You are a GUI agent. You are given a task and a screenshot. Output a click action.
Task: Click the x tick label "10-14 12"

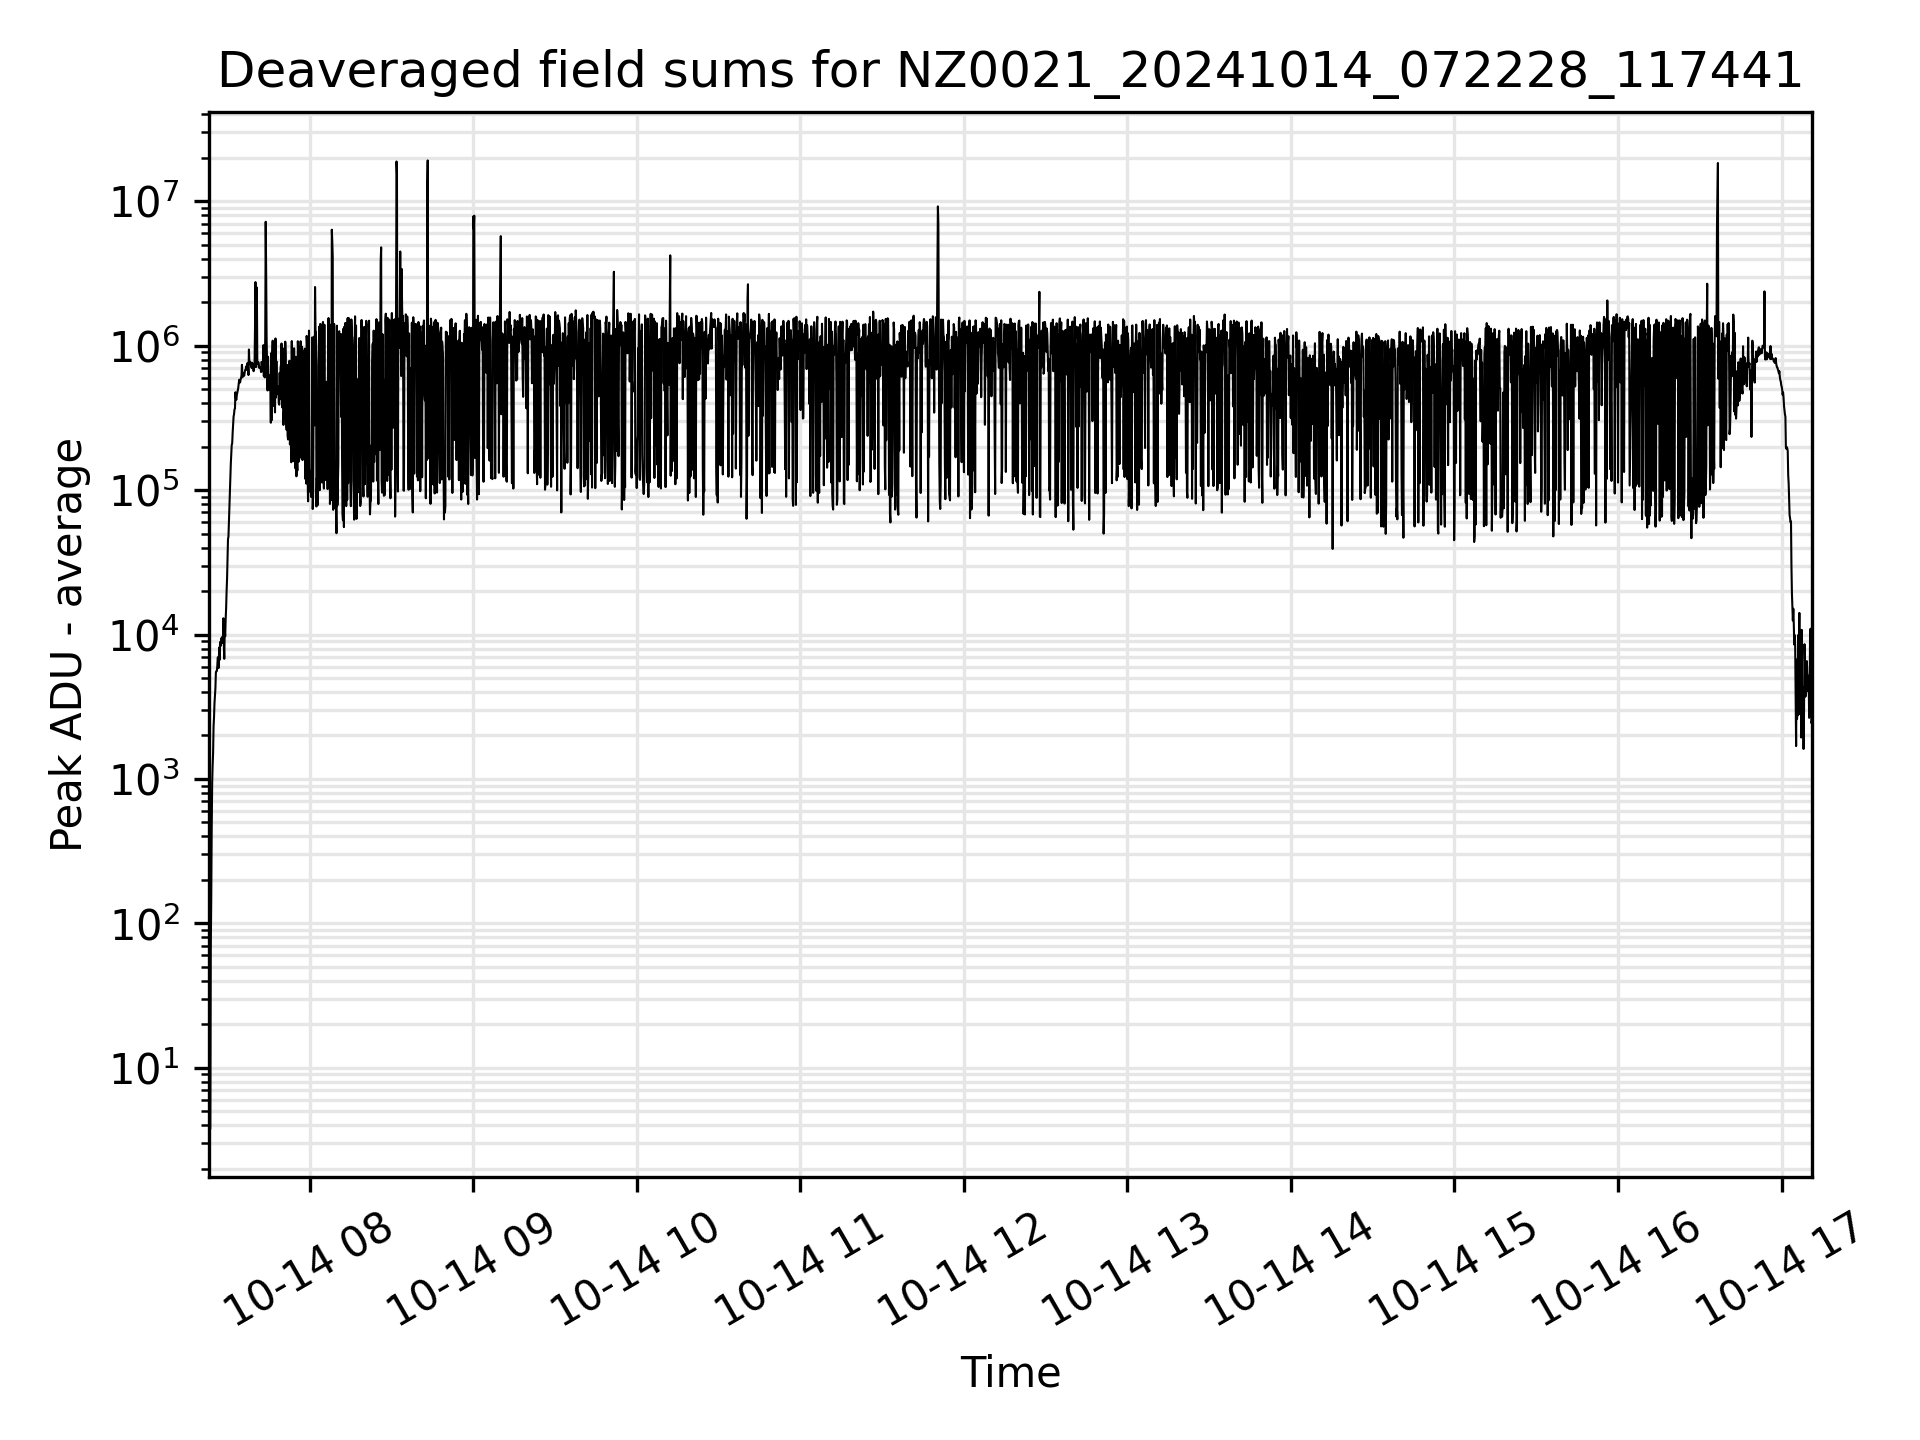point(962,1267)
